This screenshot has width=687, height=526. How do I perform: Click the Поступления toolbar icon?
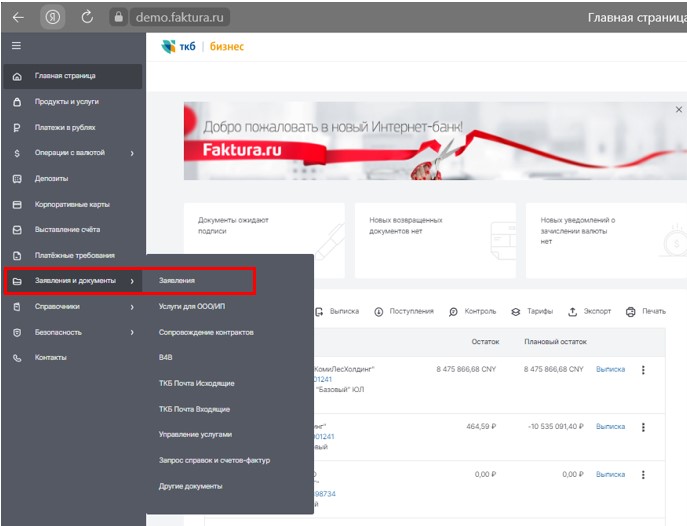pyautogui.click(x=379, y=312)
